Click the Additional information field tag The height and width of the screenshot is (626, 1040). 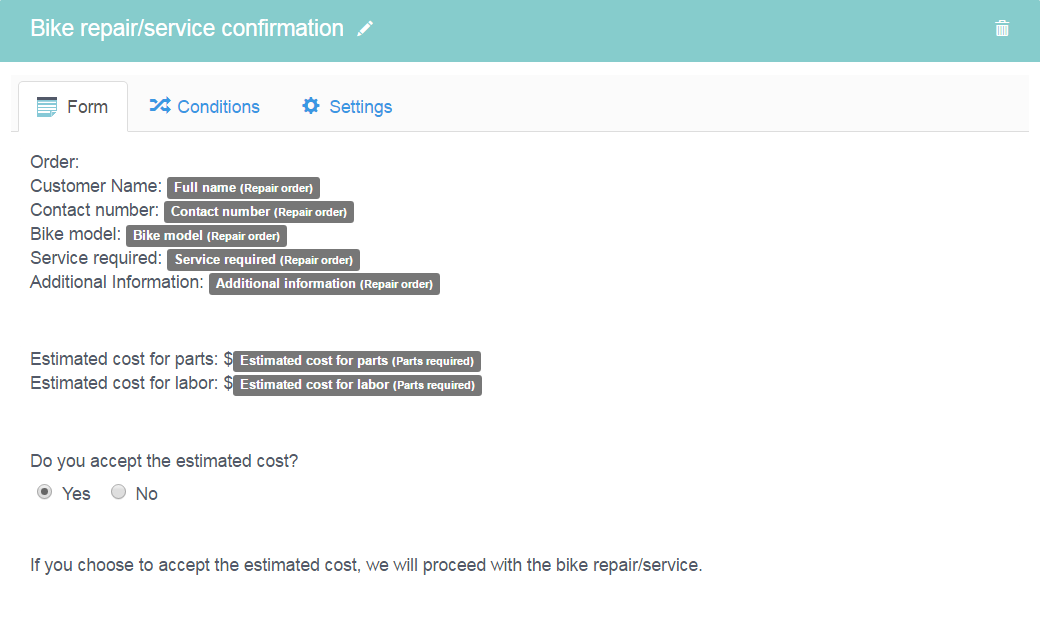[324, 284]
